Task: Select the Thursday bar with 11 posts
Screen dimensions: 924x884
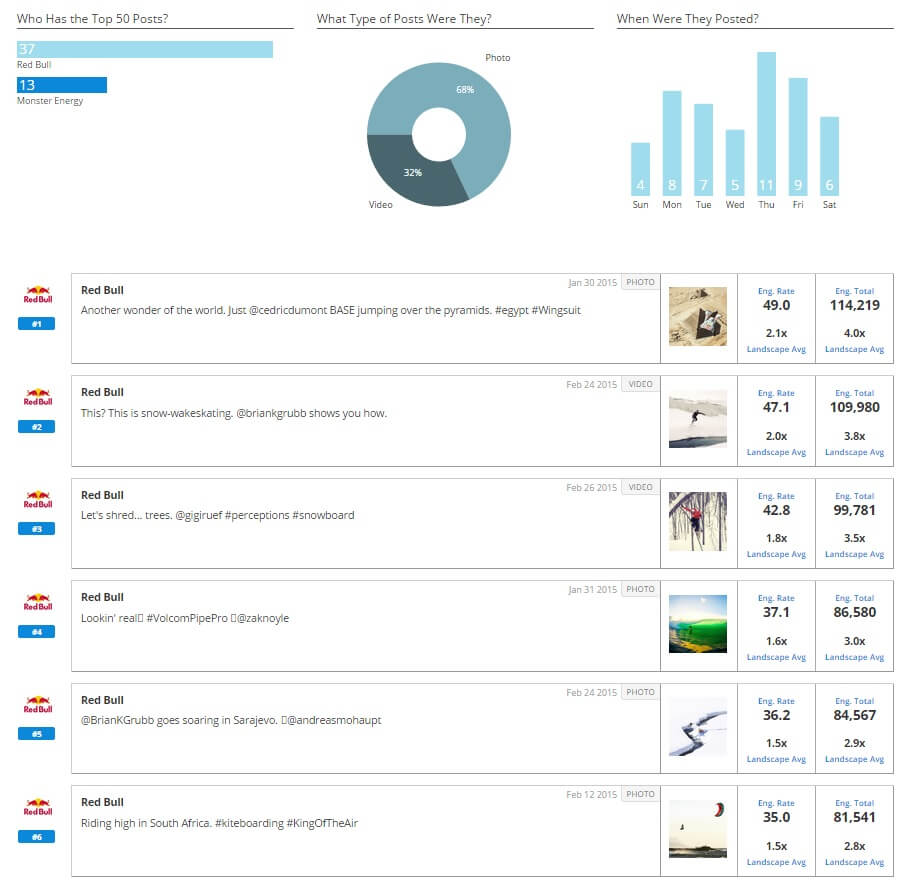Action: [767, 124]
